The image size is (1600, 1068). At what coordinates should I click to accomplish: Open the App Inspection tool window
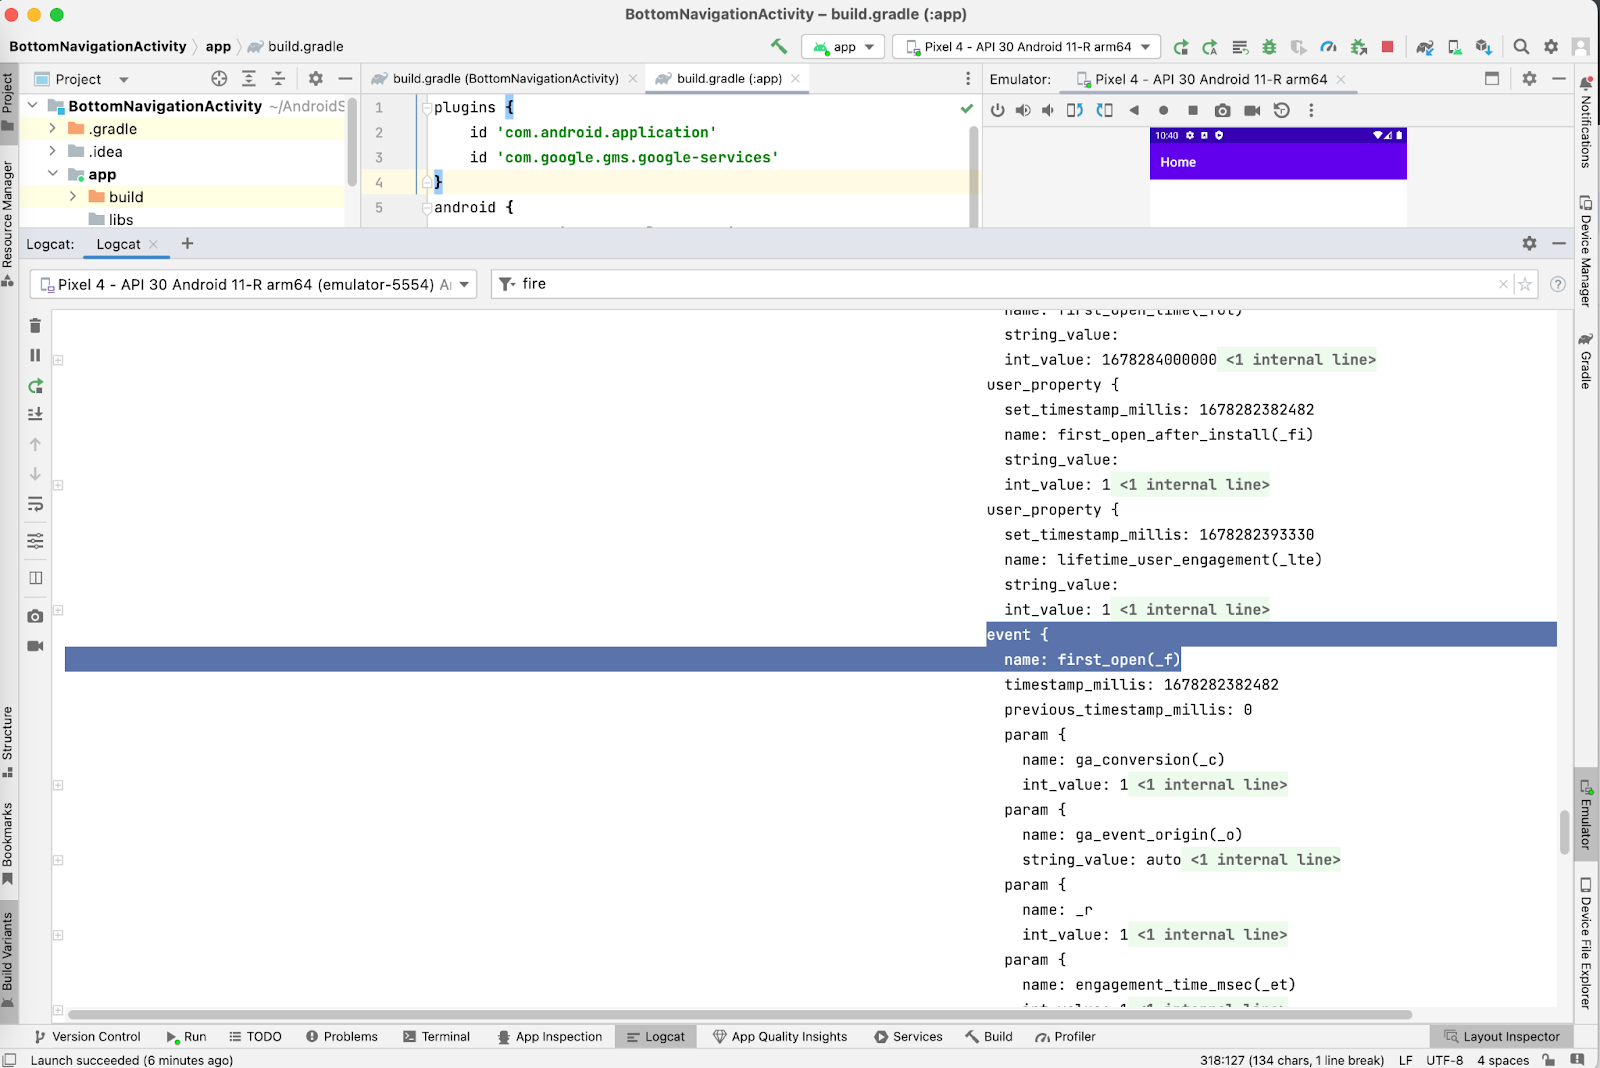click(x=550, y=1036)
